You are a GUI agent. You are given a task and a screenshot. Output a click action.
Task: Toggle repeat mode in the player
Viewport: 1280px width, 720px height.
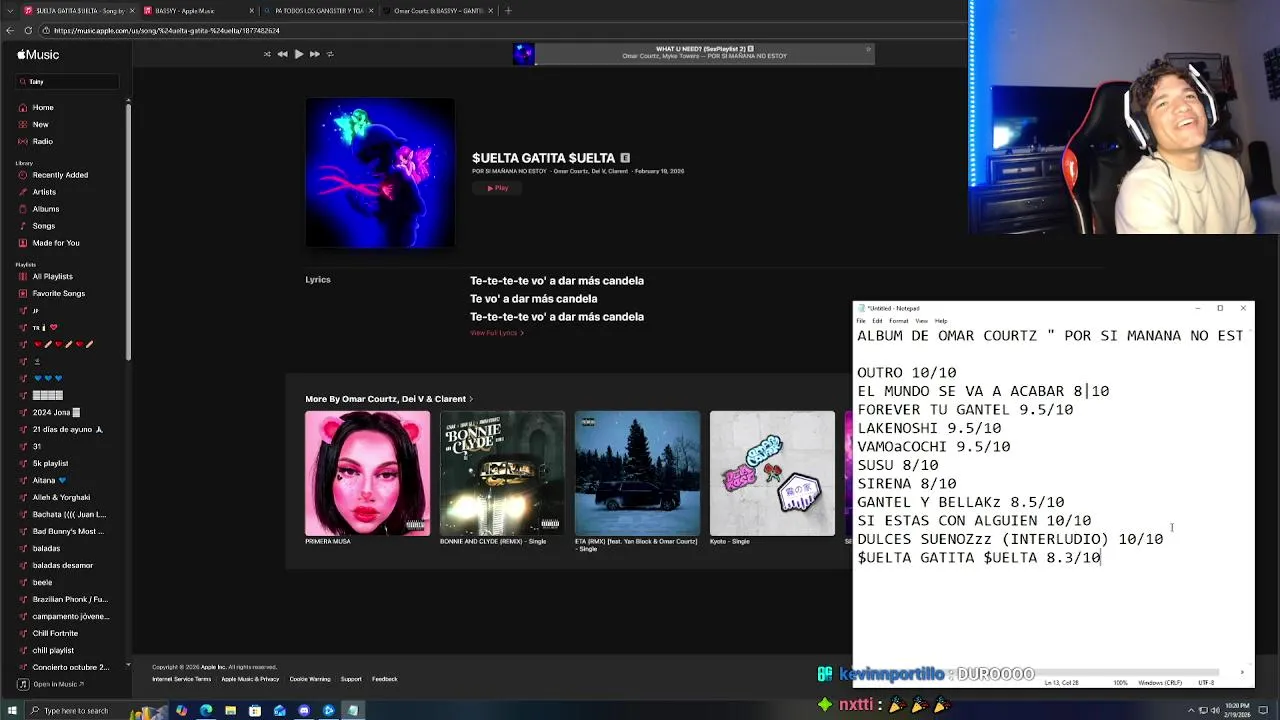(x=330, y=54)
